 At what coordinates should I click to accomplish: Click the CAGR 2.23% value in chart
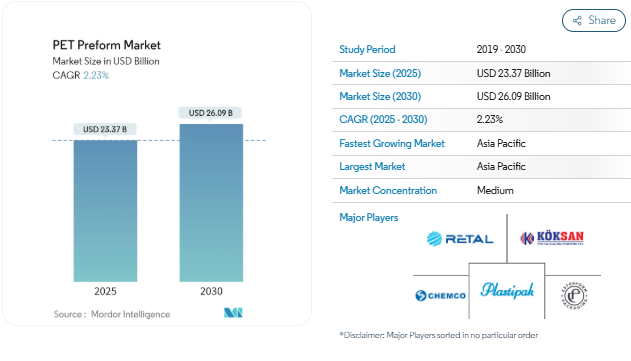click(x=96, y=75)
